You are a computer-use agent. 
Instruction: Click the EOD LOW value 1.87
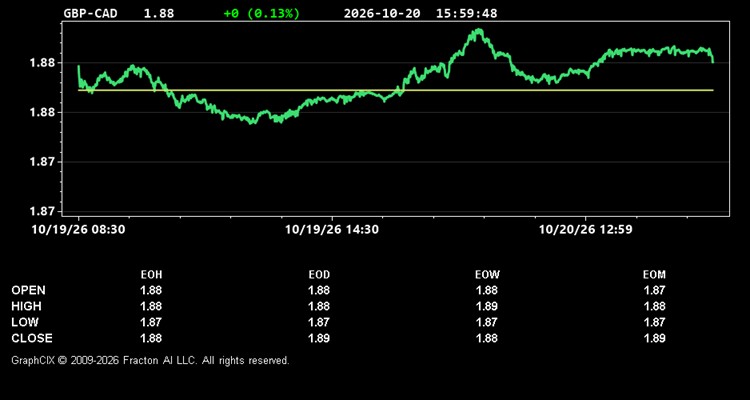pyautogui.click(x=319, y=322)
